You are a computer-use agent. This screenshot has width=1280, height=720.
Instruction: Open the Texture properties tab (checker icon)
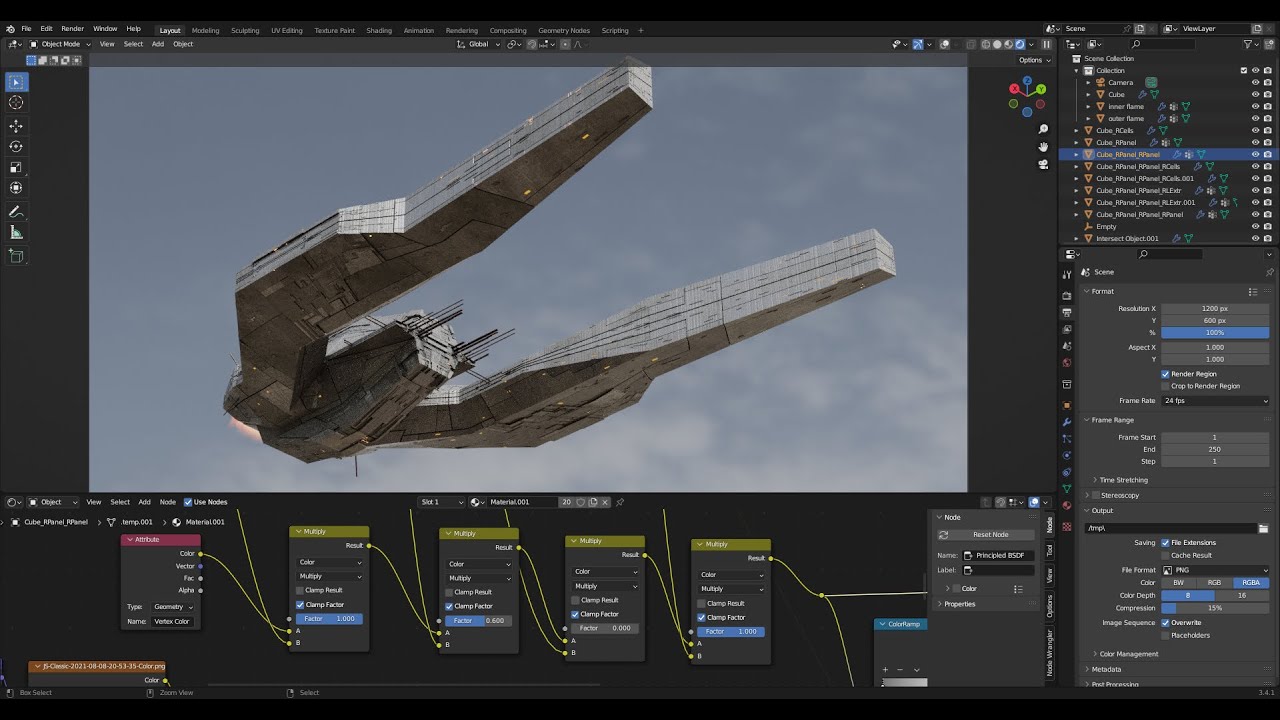tap(1067, 526)
